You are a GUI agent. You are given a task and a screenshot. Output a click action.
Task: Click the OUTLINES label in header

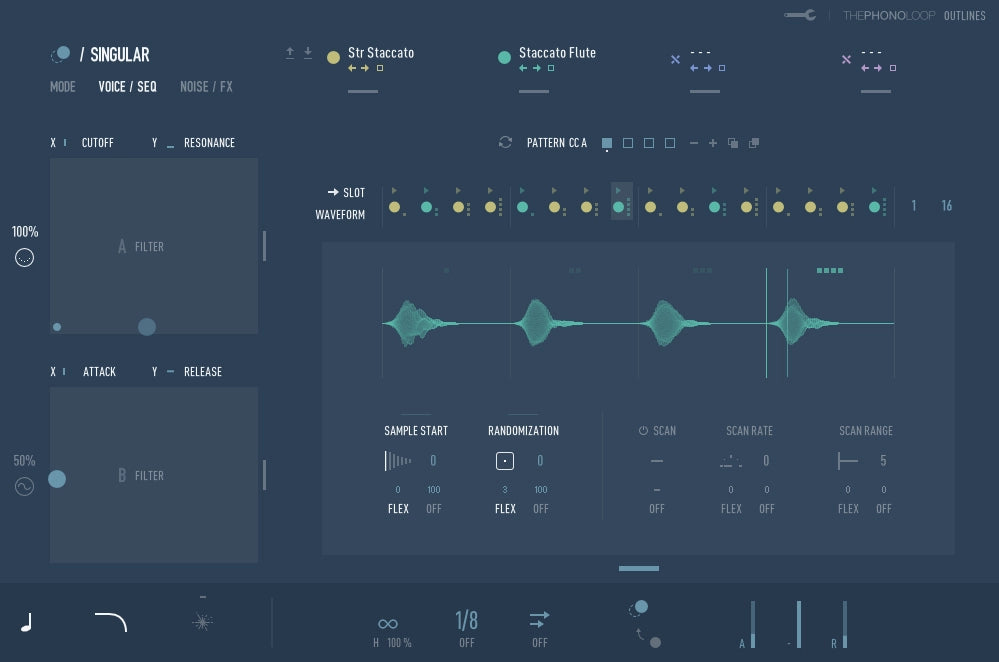(x=964, y=16)
